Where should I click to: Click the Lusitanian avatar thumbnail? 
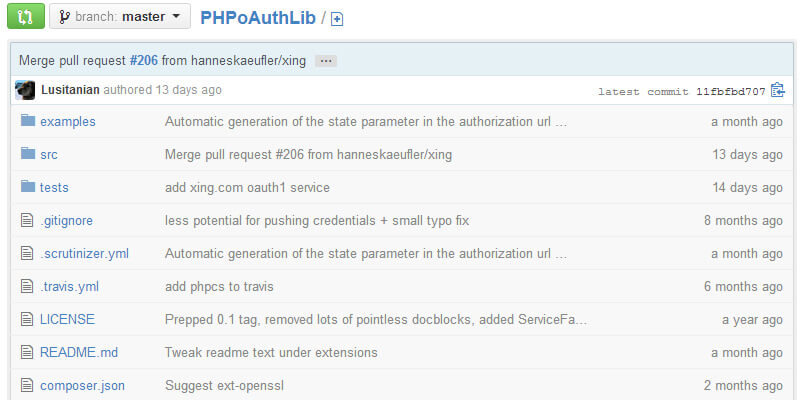click(x=26, y=90)
